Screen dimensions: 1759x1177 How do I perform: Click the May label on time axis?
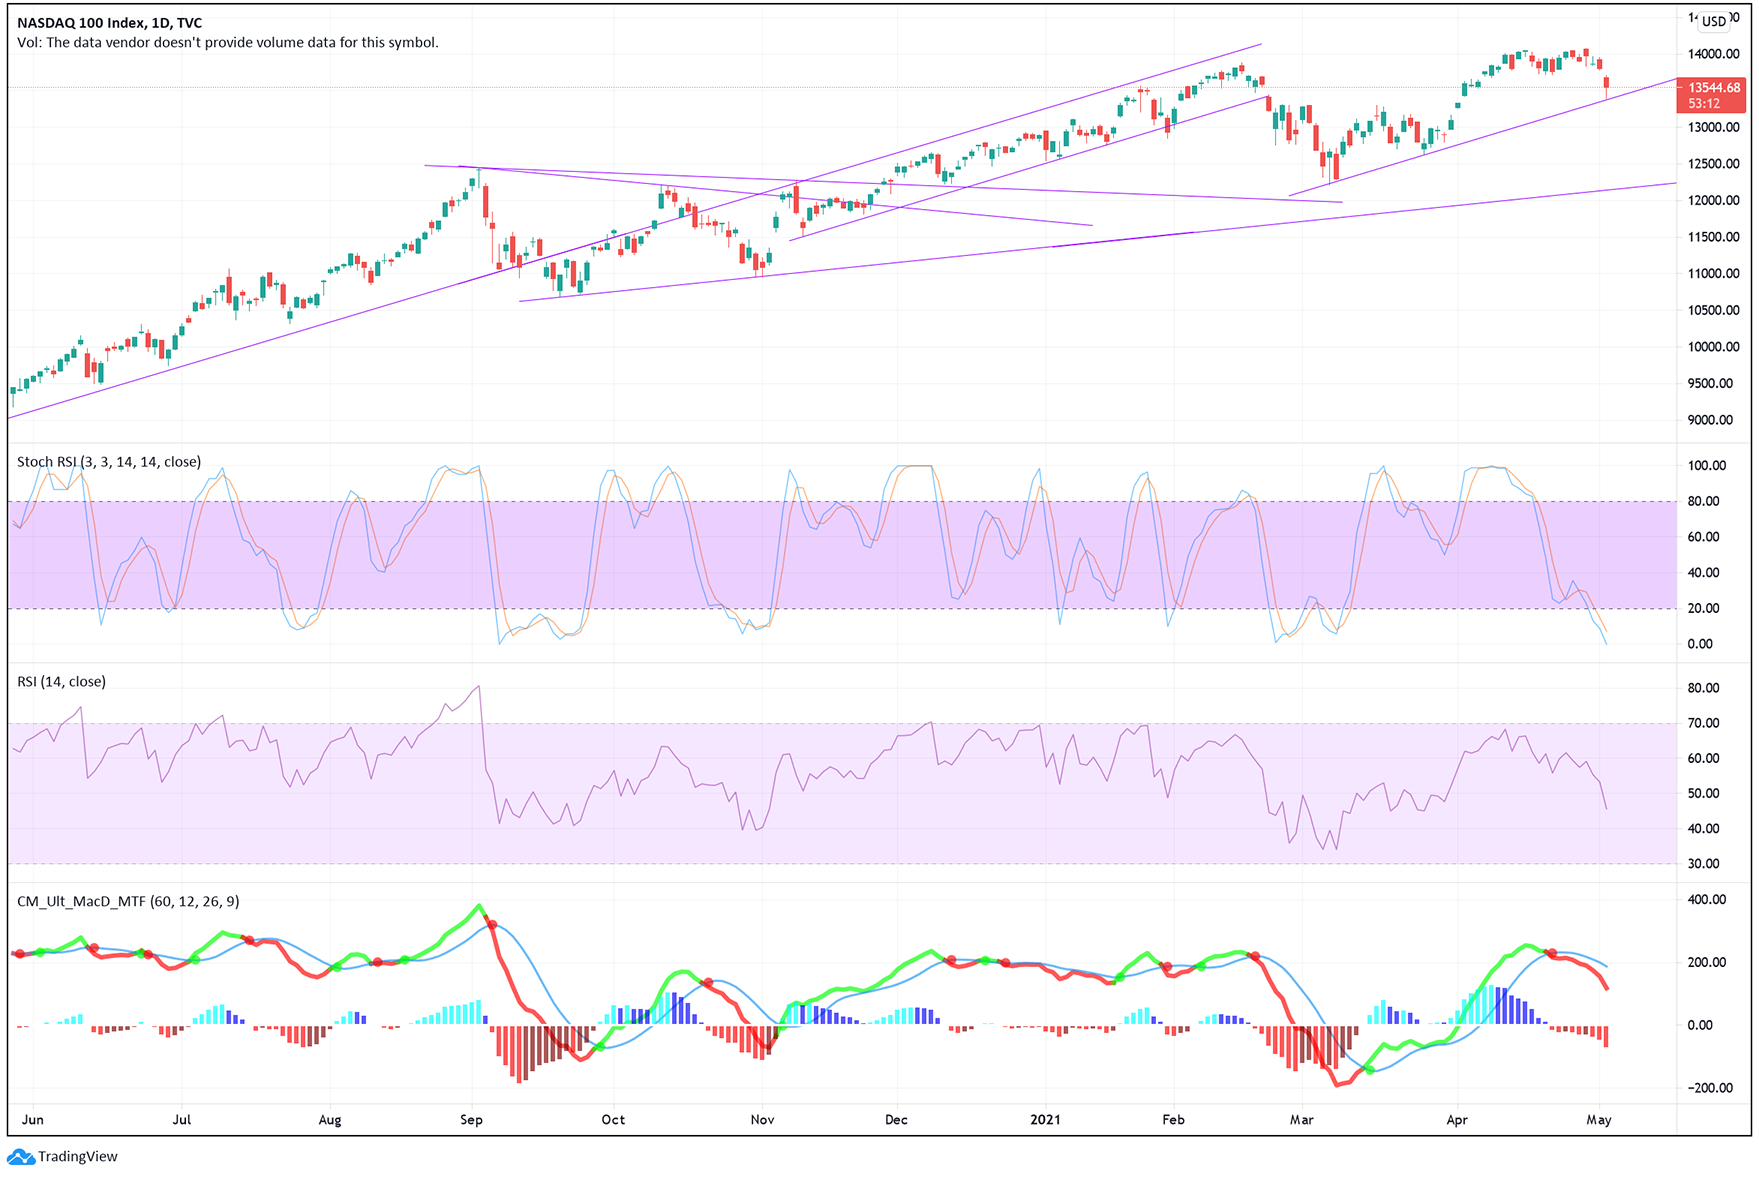pos(1599,1120)
